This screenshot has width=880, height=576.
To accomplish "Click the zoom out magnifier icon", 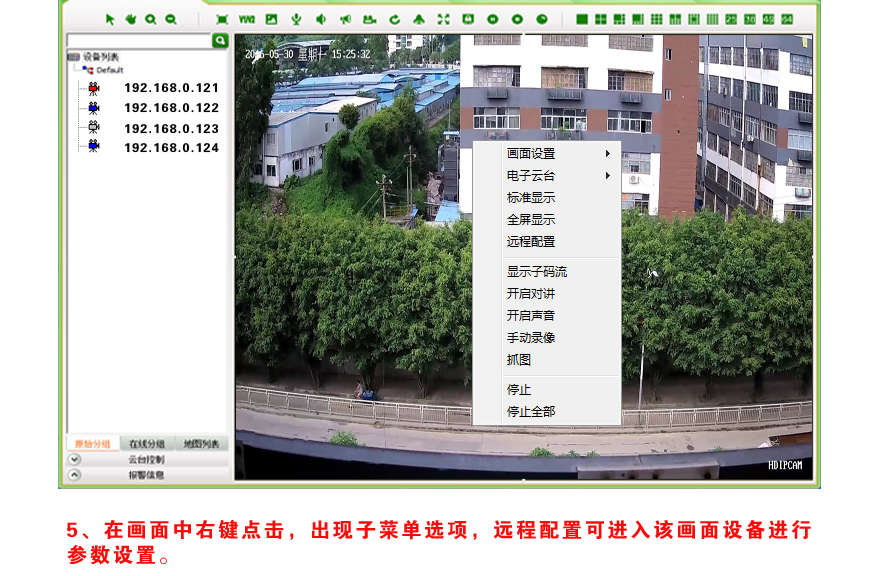I will click(171, 19).
